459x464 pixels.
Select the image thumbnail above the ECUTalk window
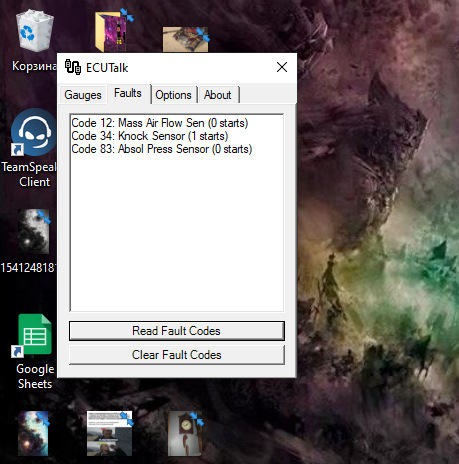point(186,40)
